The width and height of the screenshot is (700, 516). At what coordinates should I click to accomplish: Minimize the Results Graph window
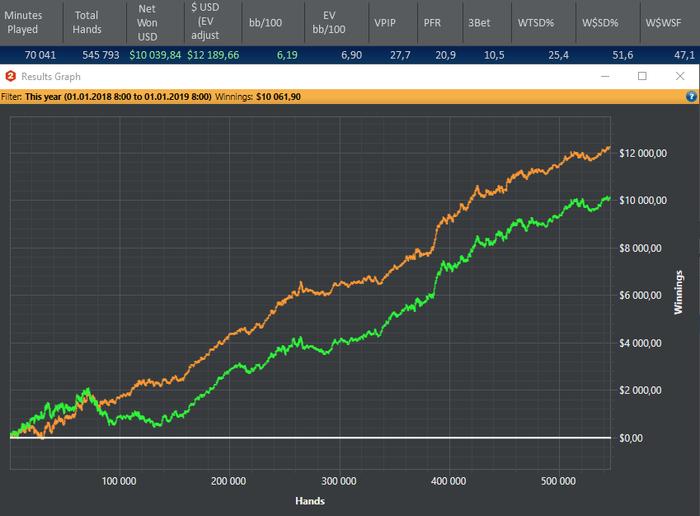click(x=605, y=76)
